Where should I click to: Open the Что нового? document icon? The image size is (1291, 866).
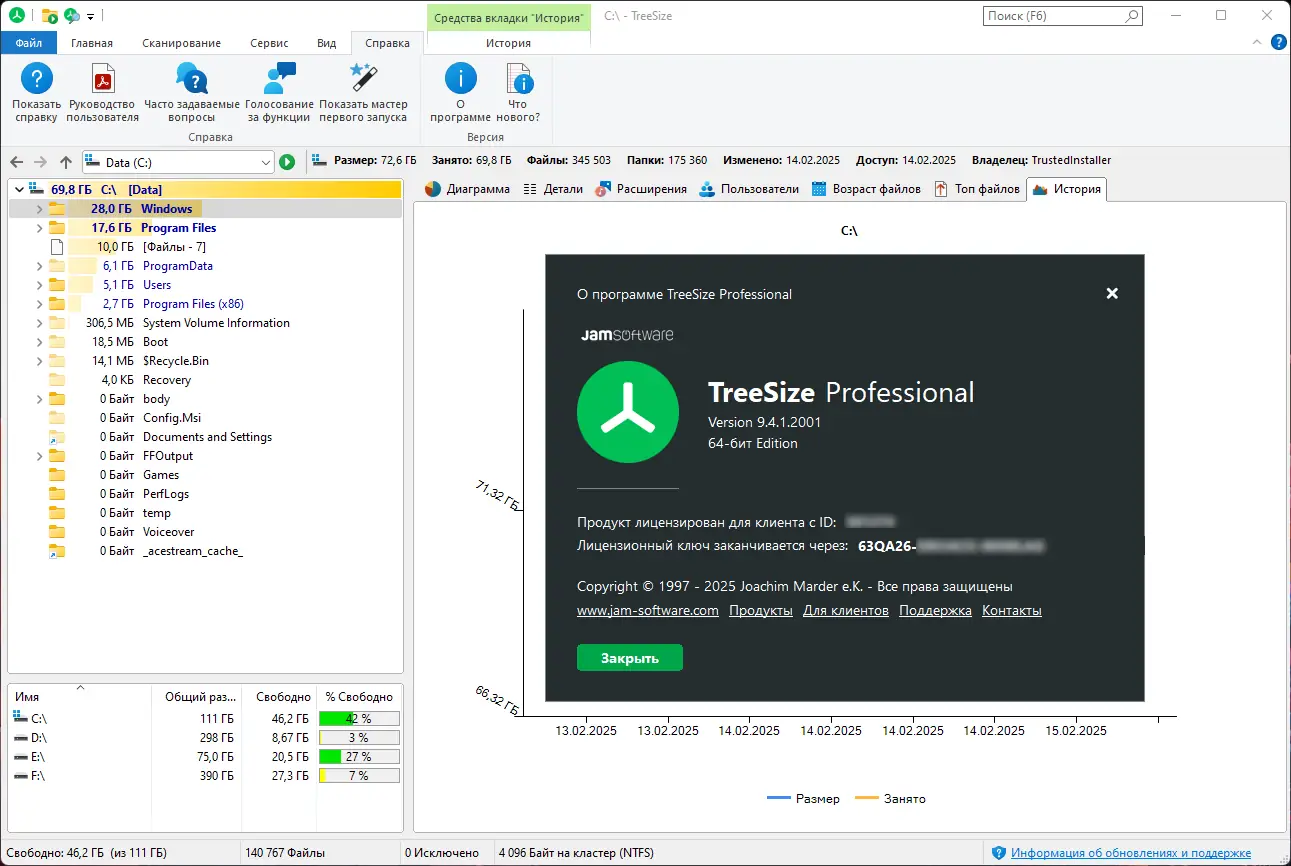tap(518, 78)
